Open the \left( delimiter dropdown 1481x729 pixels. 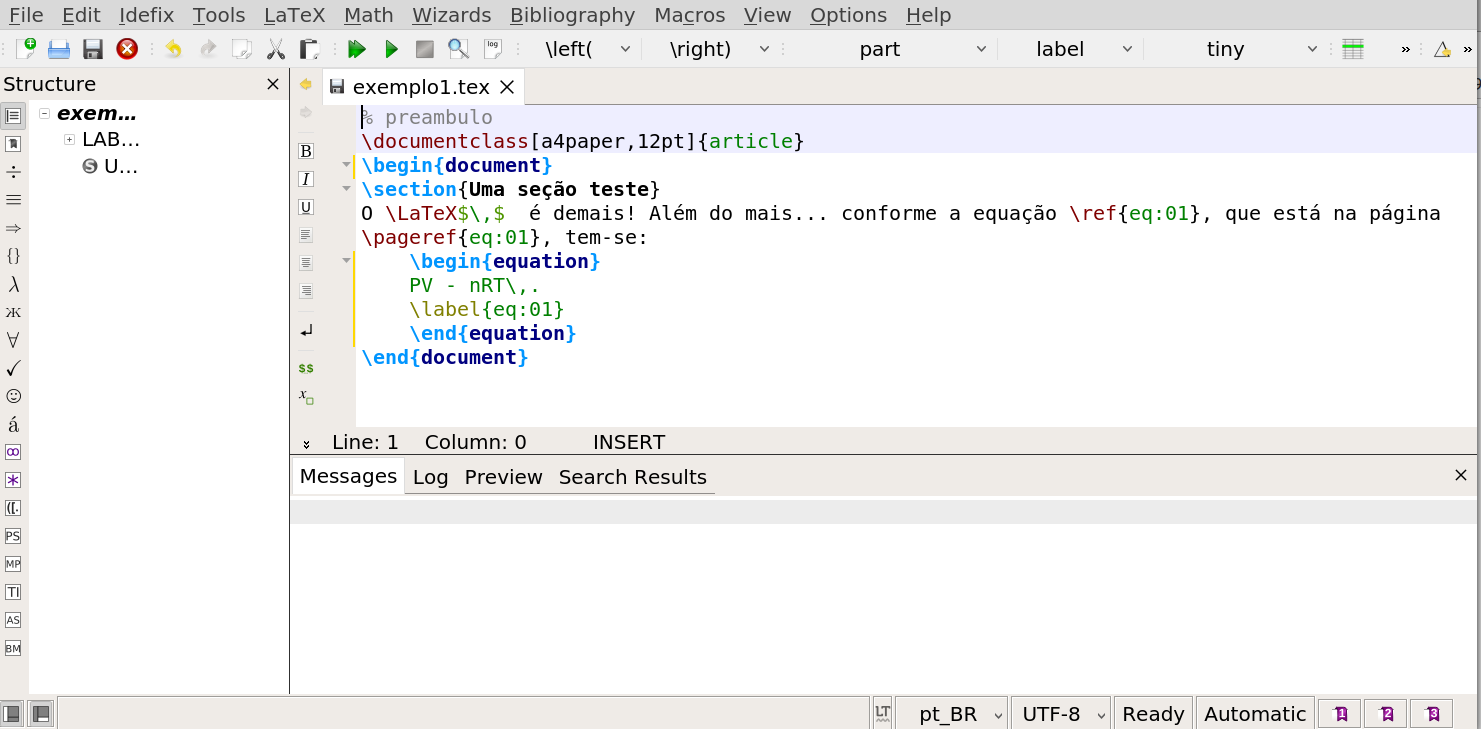[586, 49]
